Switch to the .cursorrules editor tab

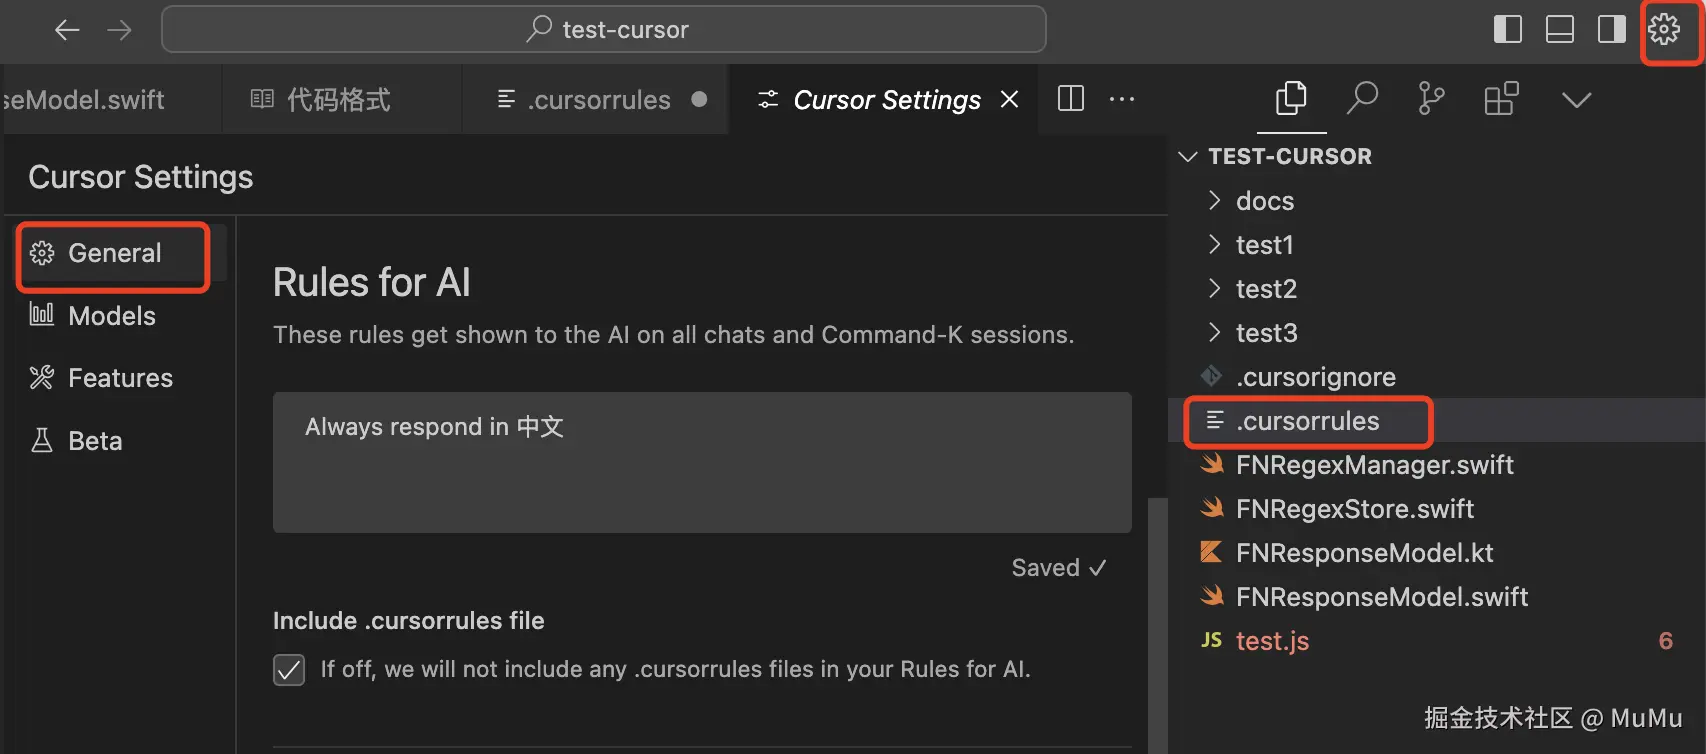pos(598,100)
